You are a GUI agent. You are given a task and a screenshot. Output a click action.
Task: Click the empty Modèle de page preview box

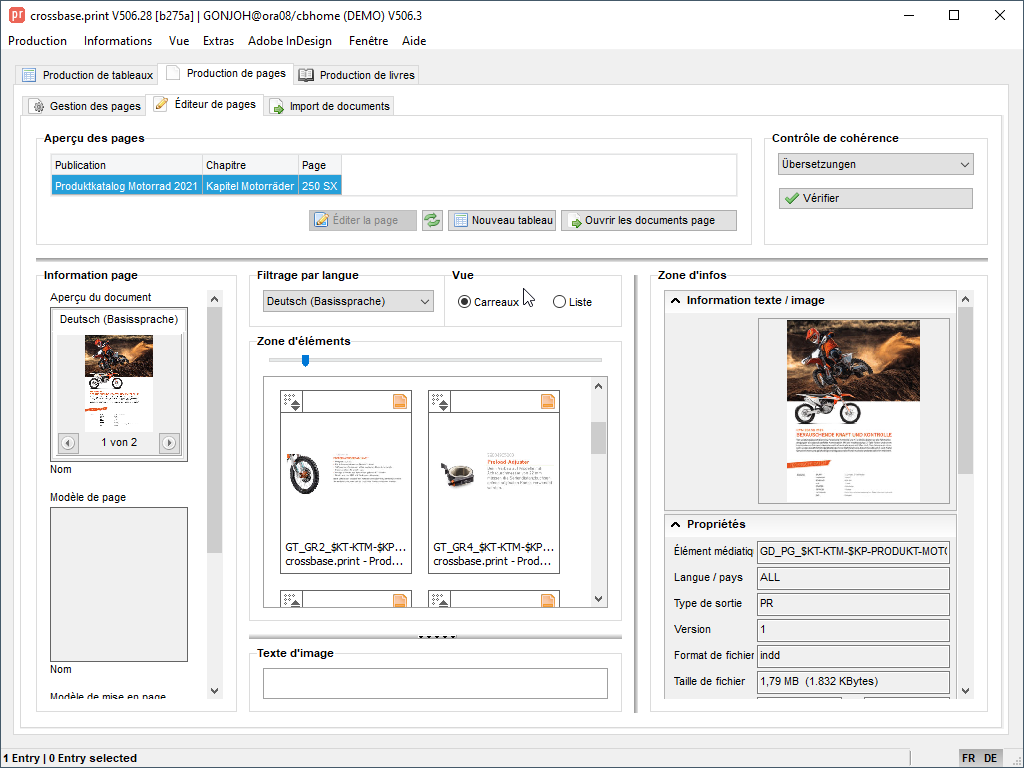click(x=119, y=584)
